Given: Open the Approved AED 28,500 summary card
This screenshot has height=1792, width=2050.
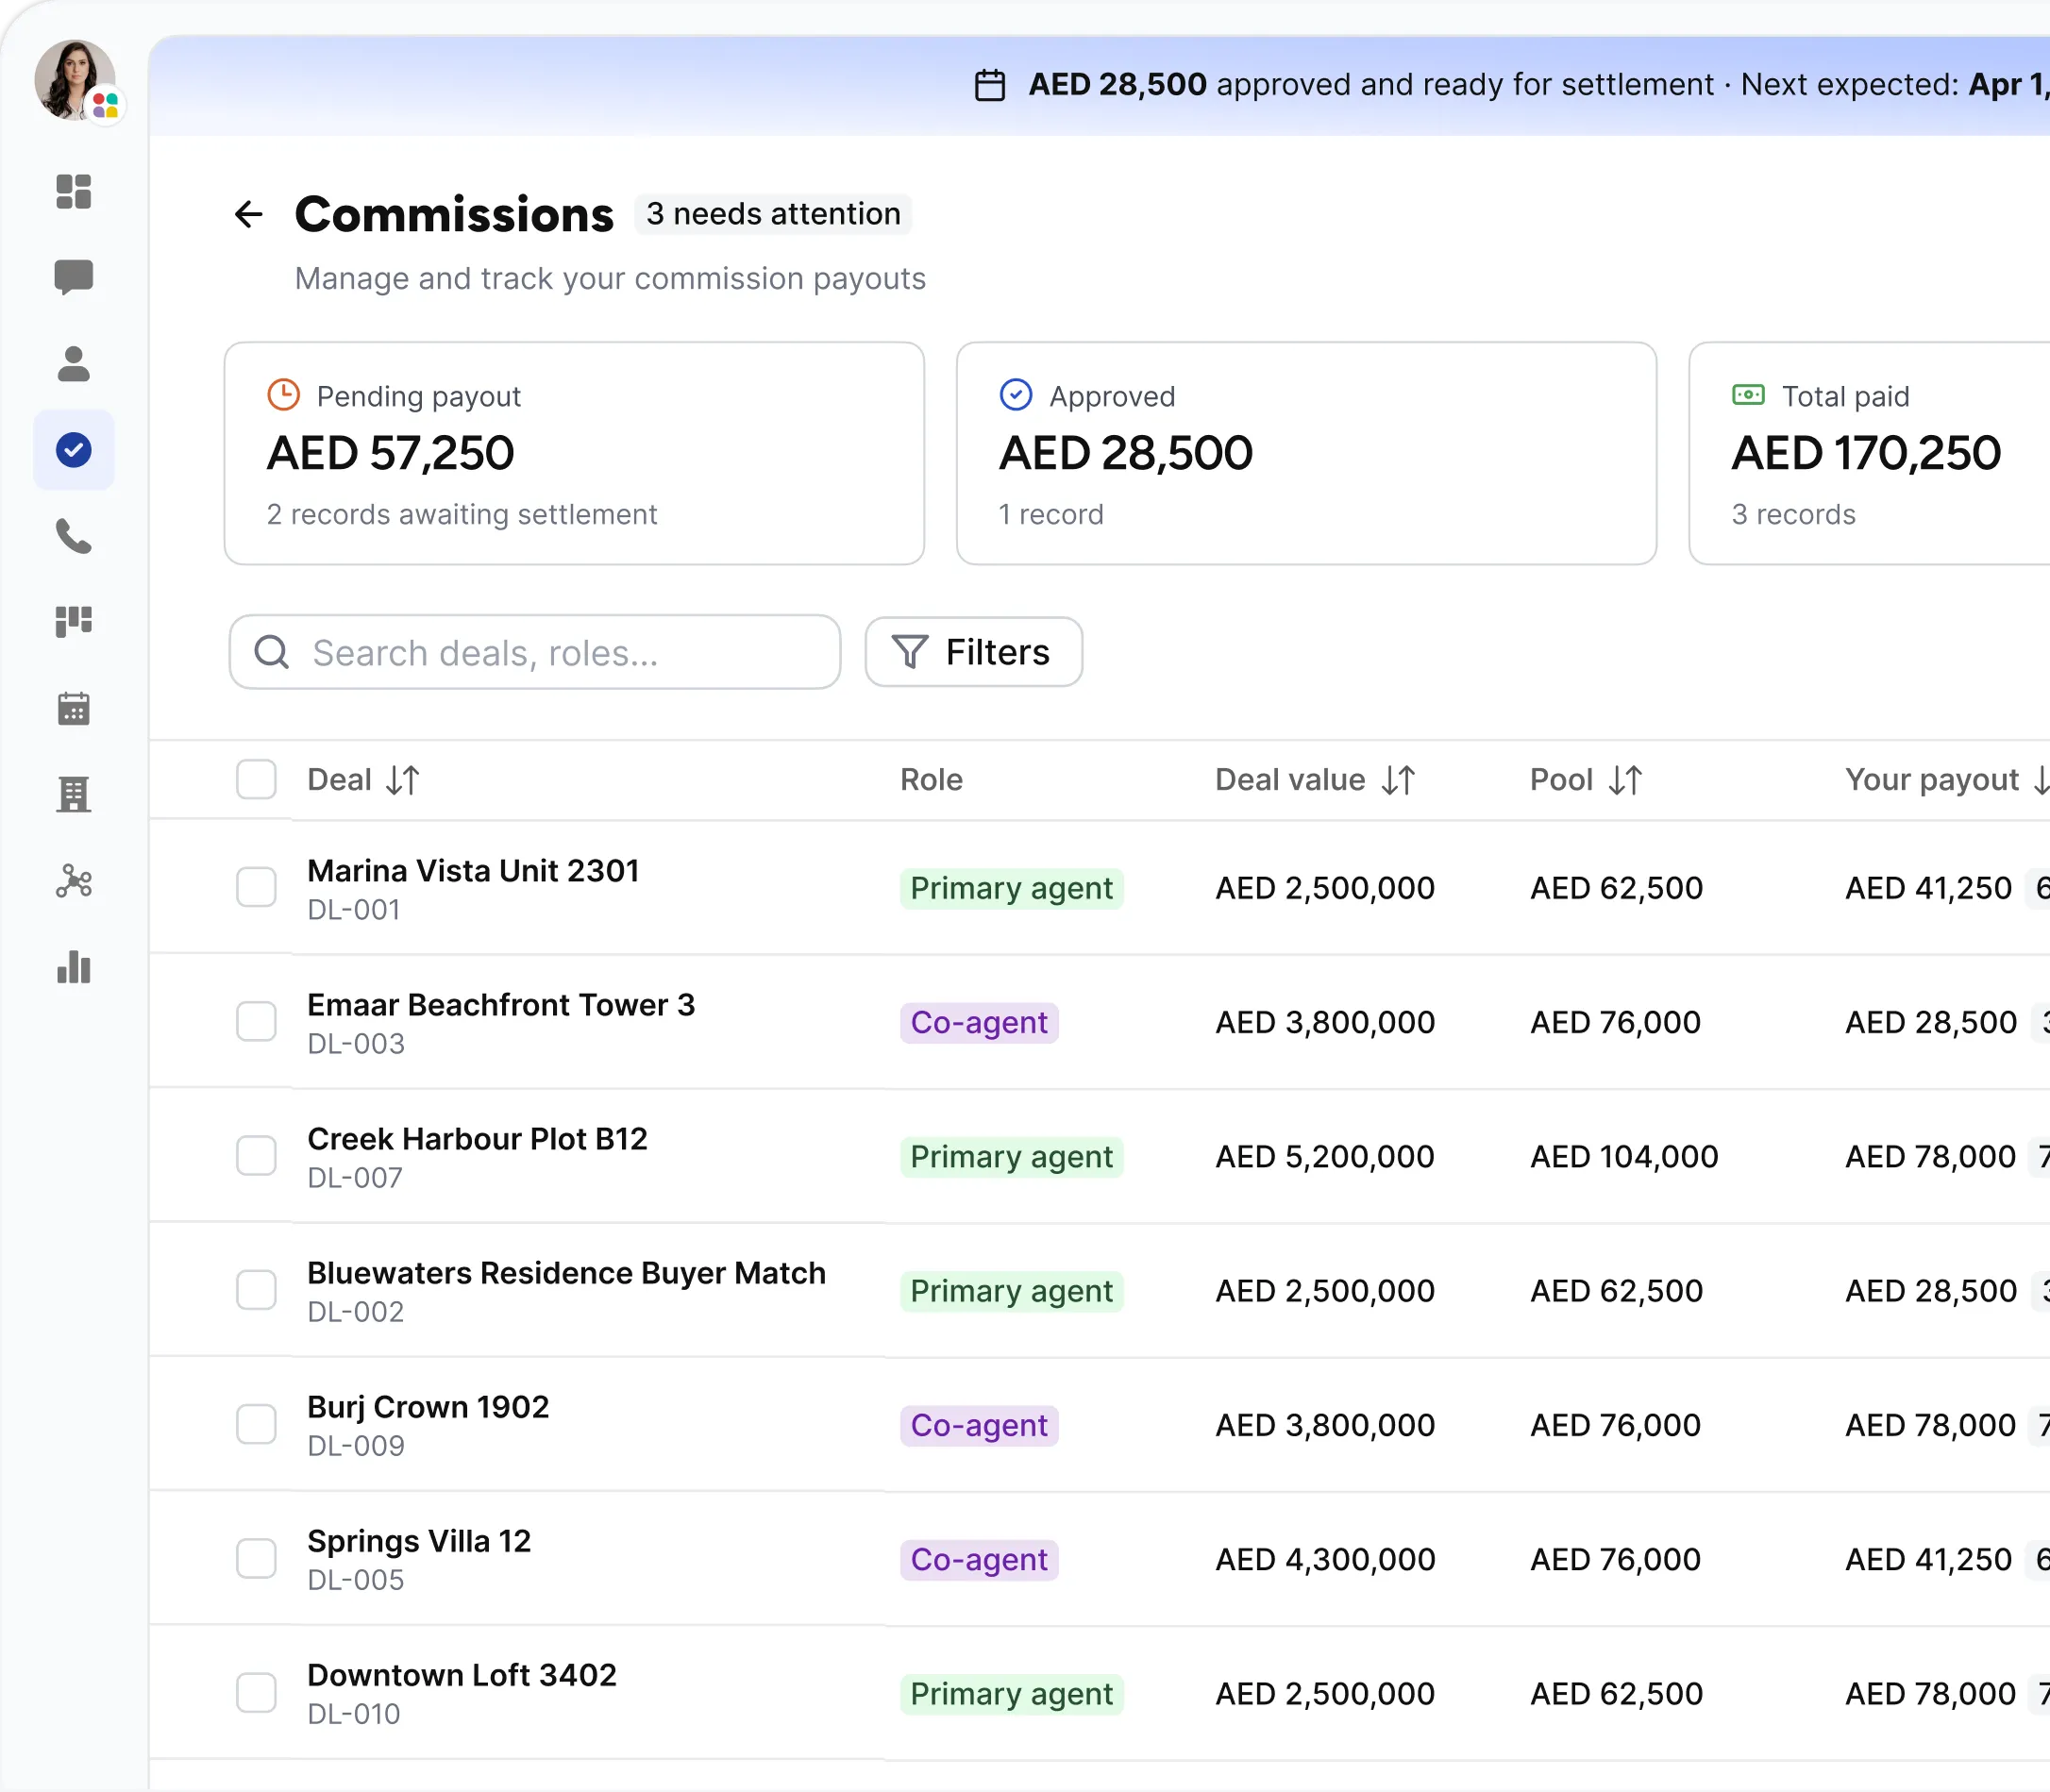Looking at the screenshot, I should click(x=1306, y=454).
